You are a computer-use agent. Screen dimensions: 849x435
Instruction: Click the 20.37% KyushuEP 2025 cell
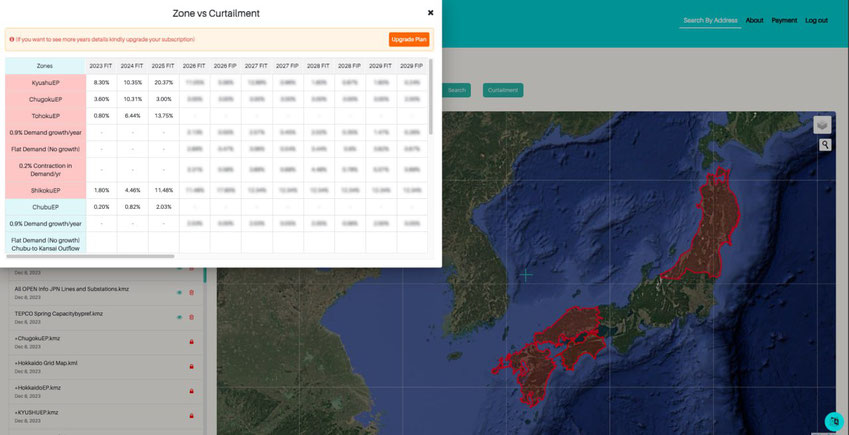[x=163, y=82]
